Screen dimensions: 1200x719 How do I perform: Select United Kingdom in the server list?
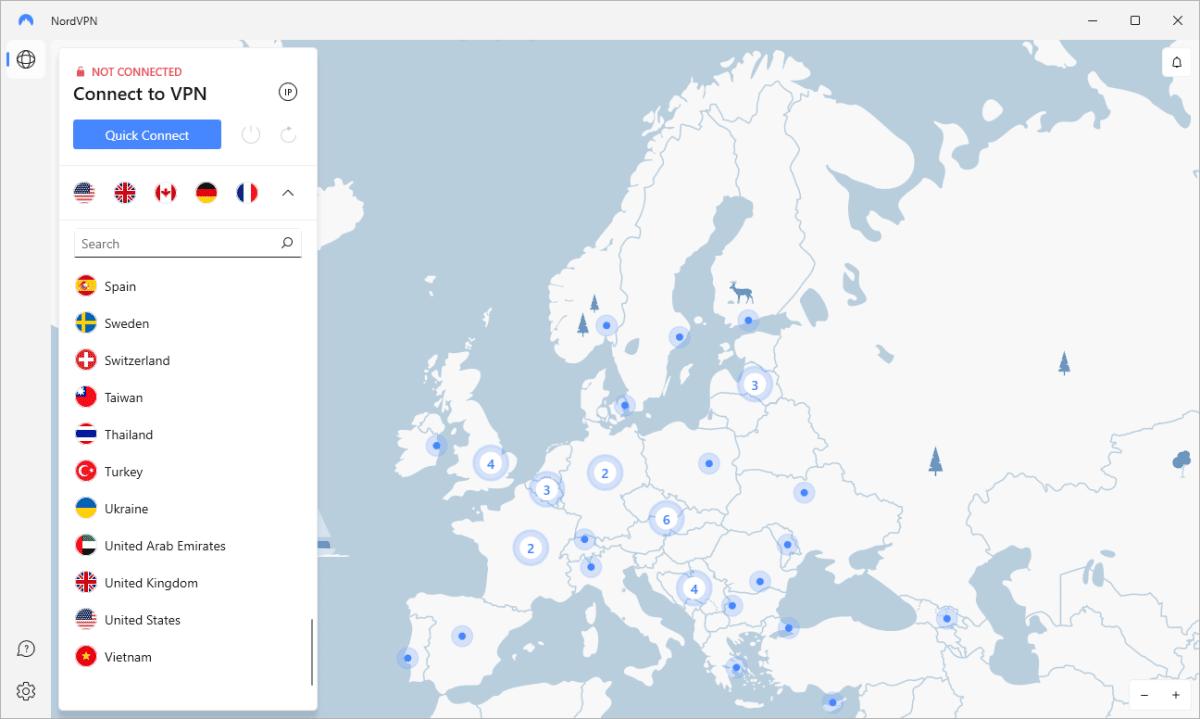pyautogui.click(x=150, y=583)
